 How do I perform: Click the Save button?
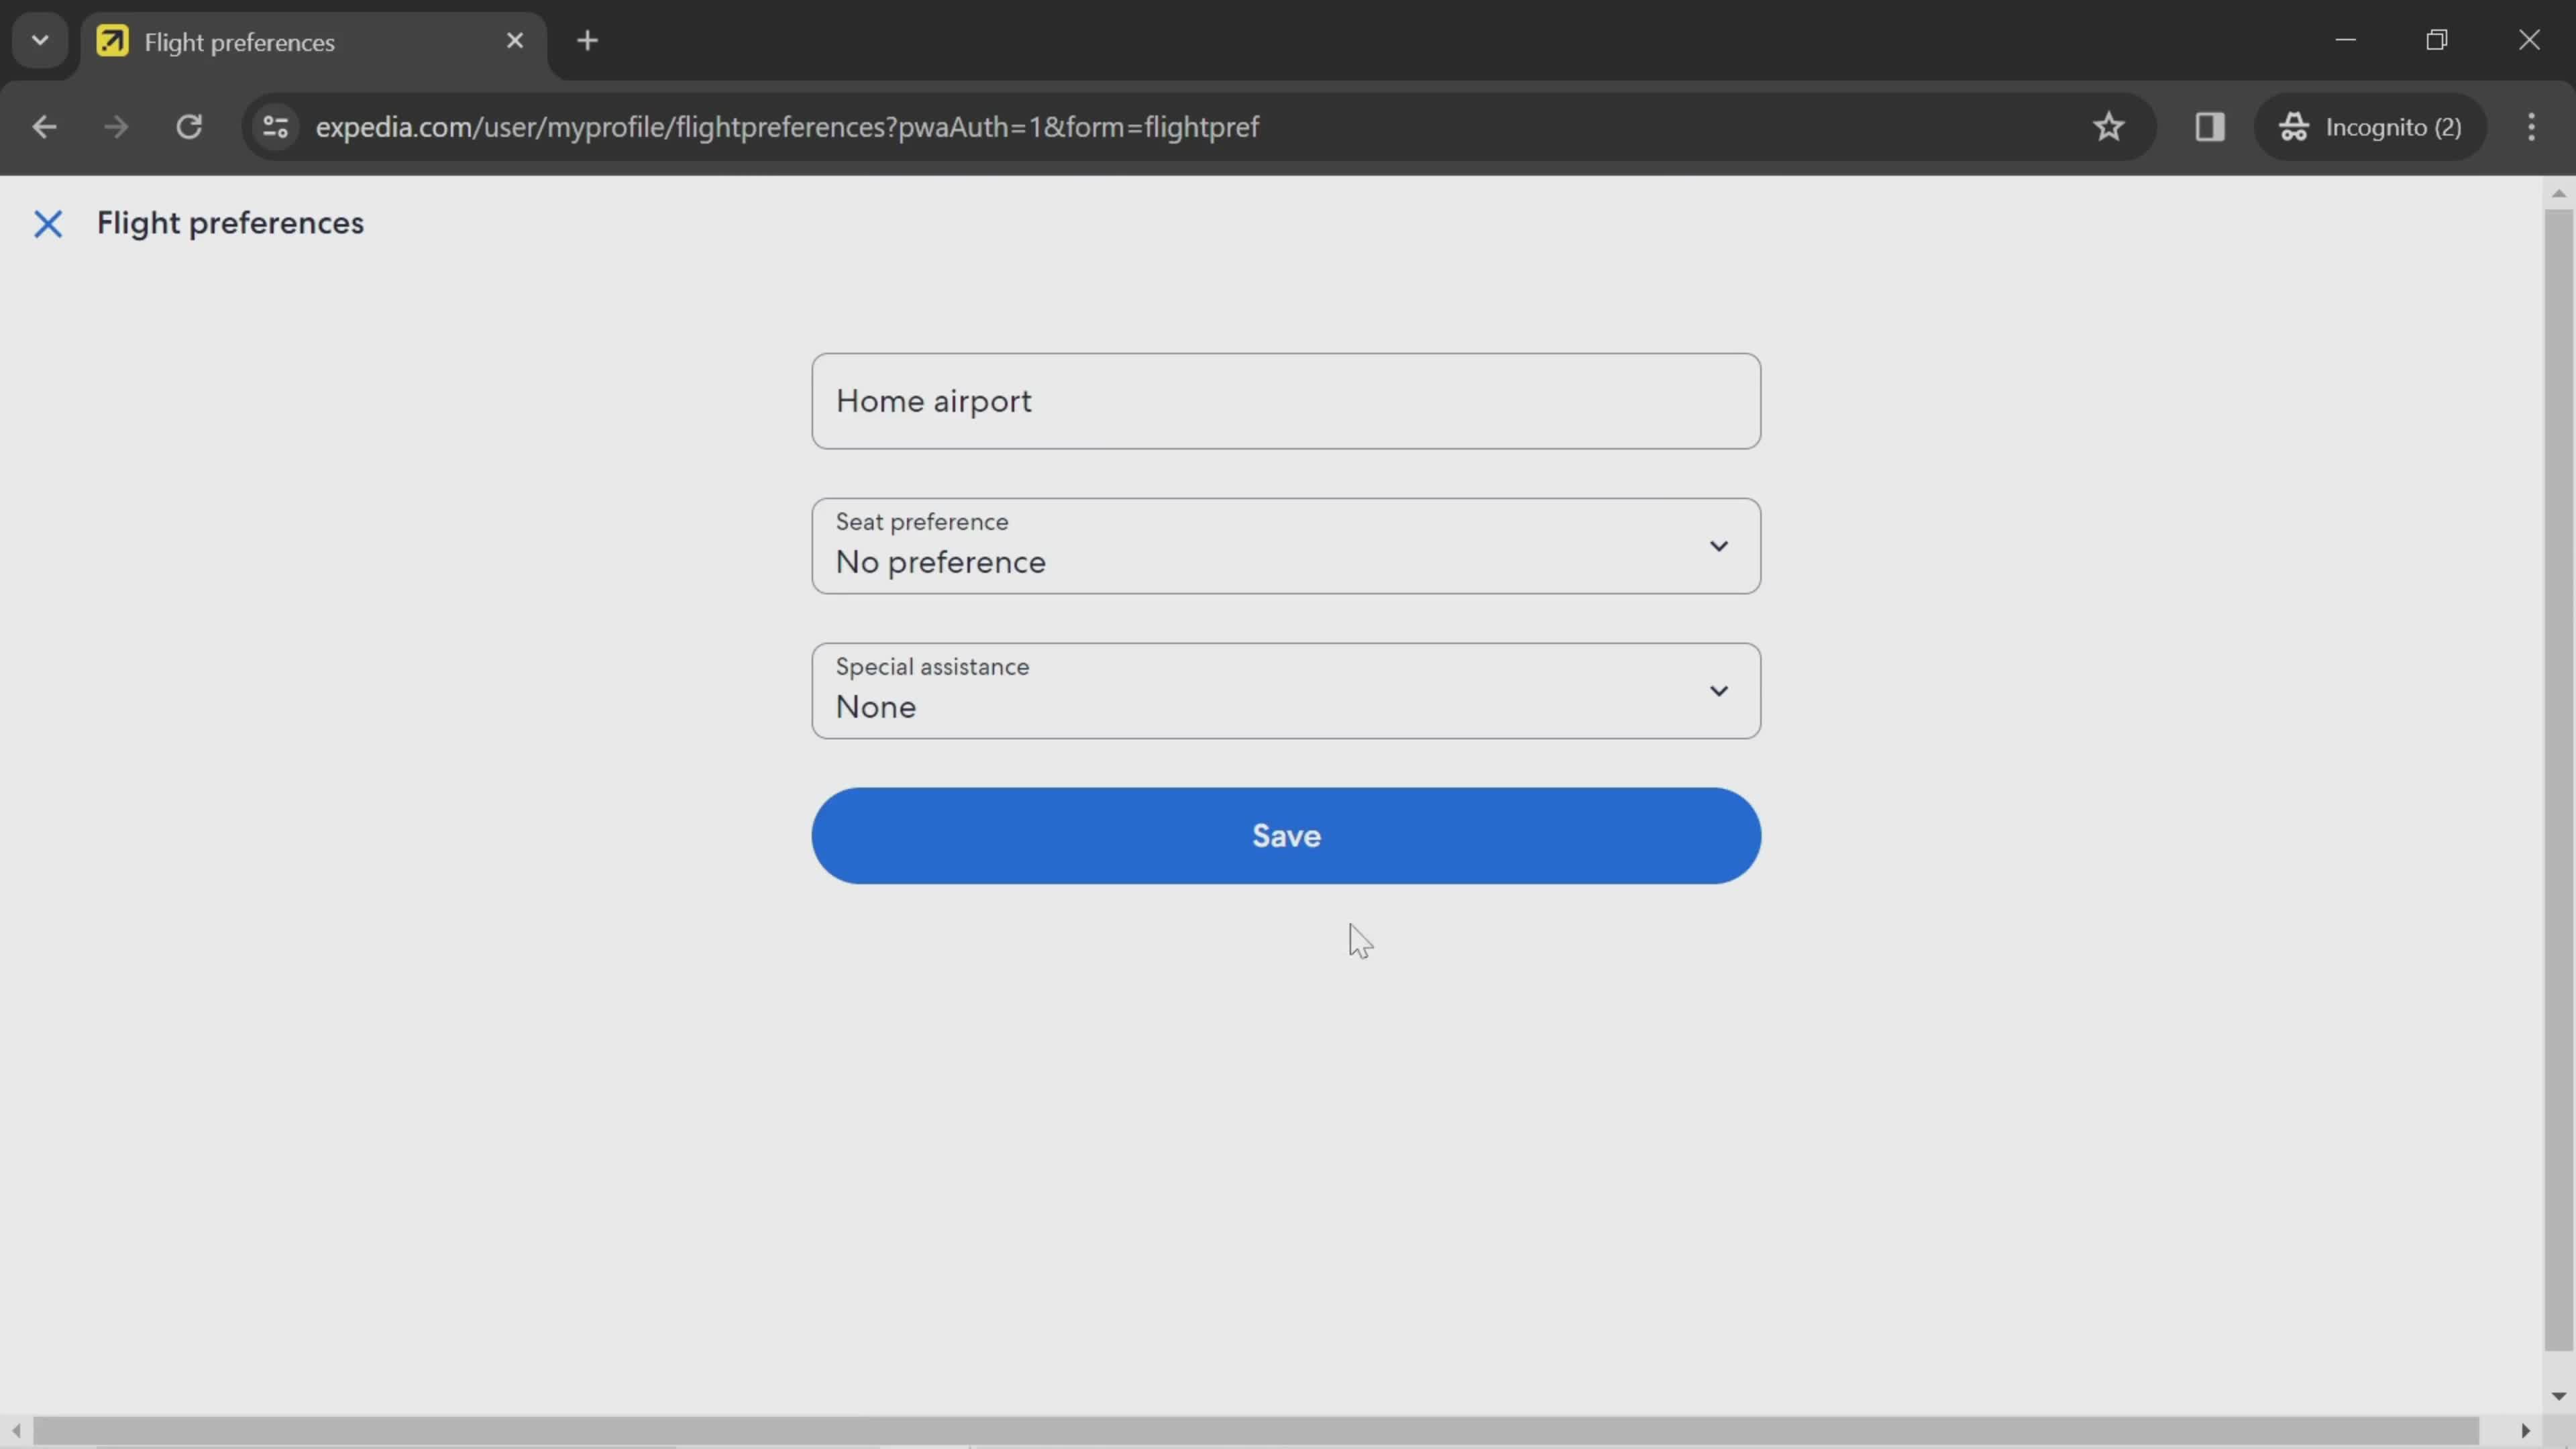click(x=1286, y=835)
